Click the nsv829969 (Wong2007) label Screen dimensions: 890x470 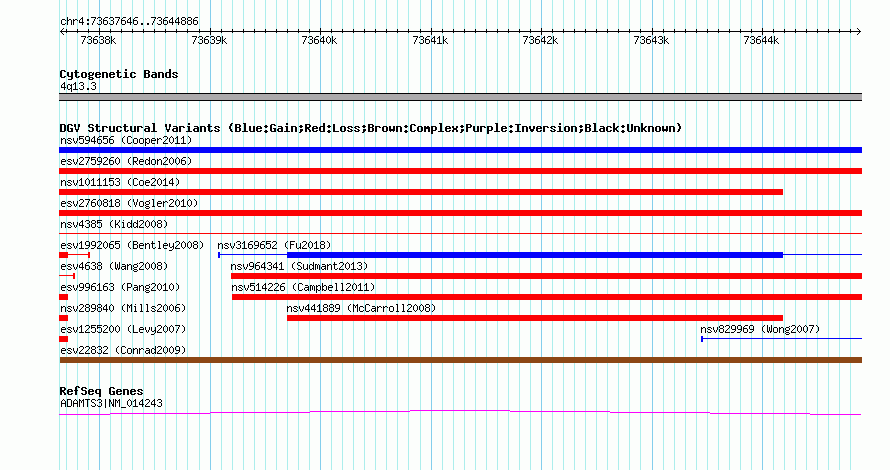point(760,329)
